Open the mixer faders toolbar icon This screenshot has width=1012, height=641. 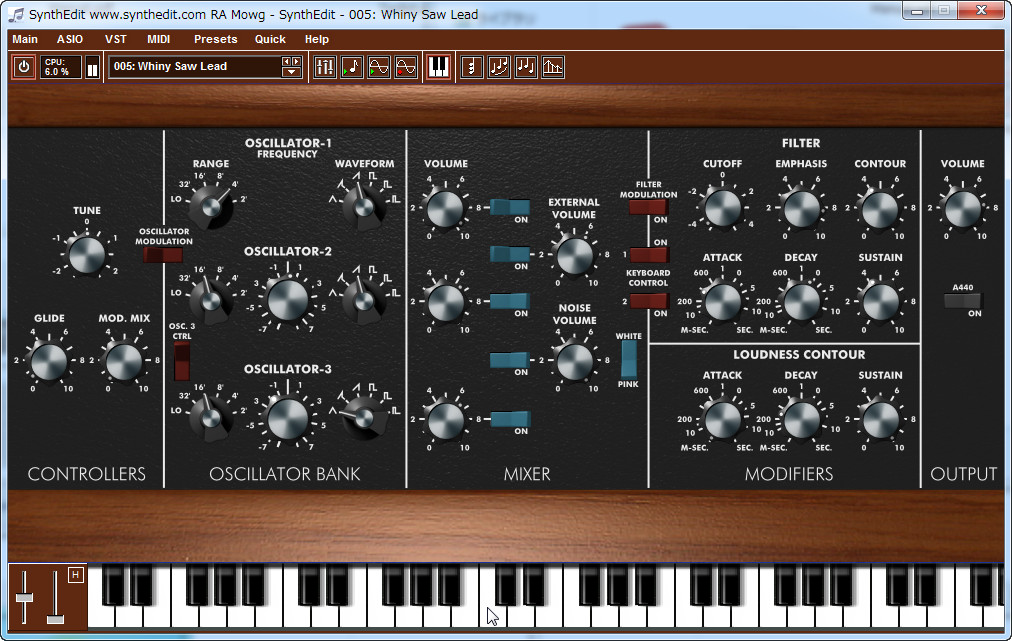click(x=325, y=66)
